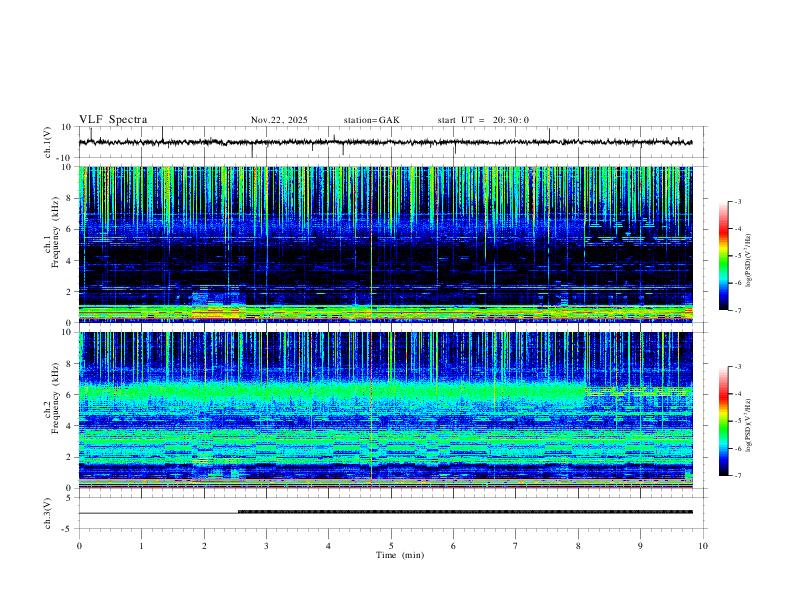Click the "-4" value on ch.2 colorbar
Screen dimensions: 792x612
[737, 394]
